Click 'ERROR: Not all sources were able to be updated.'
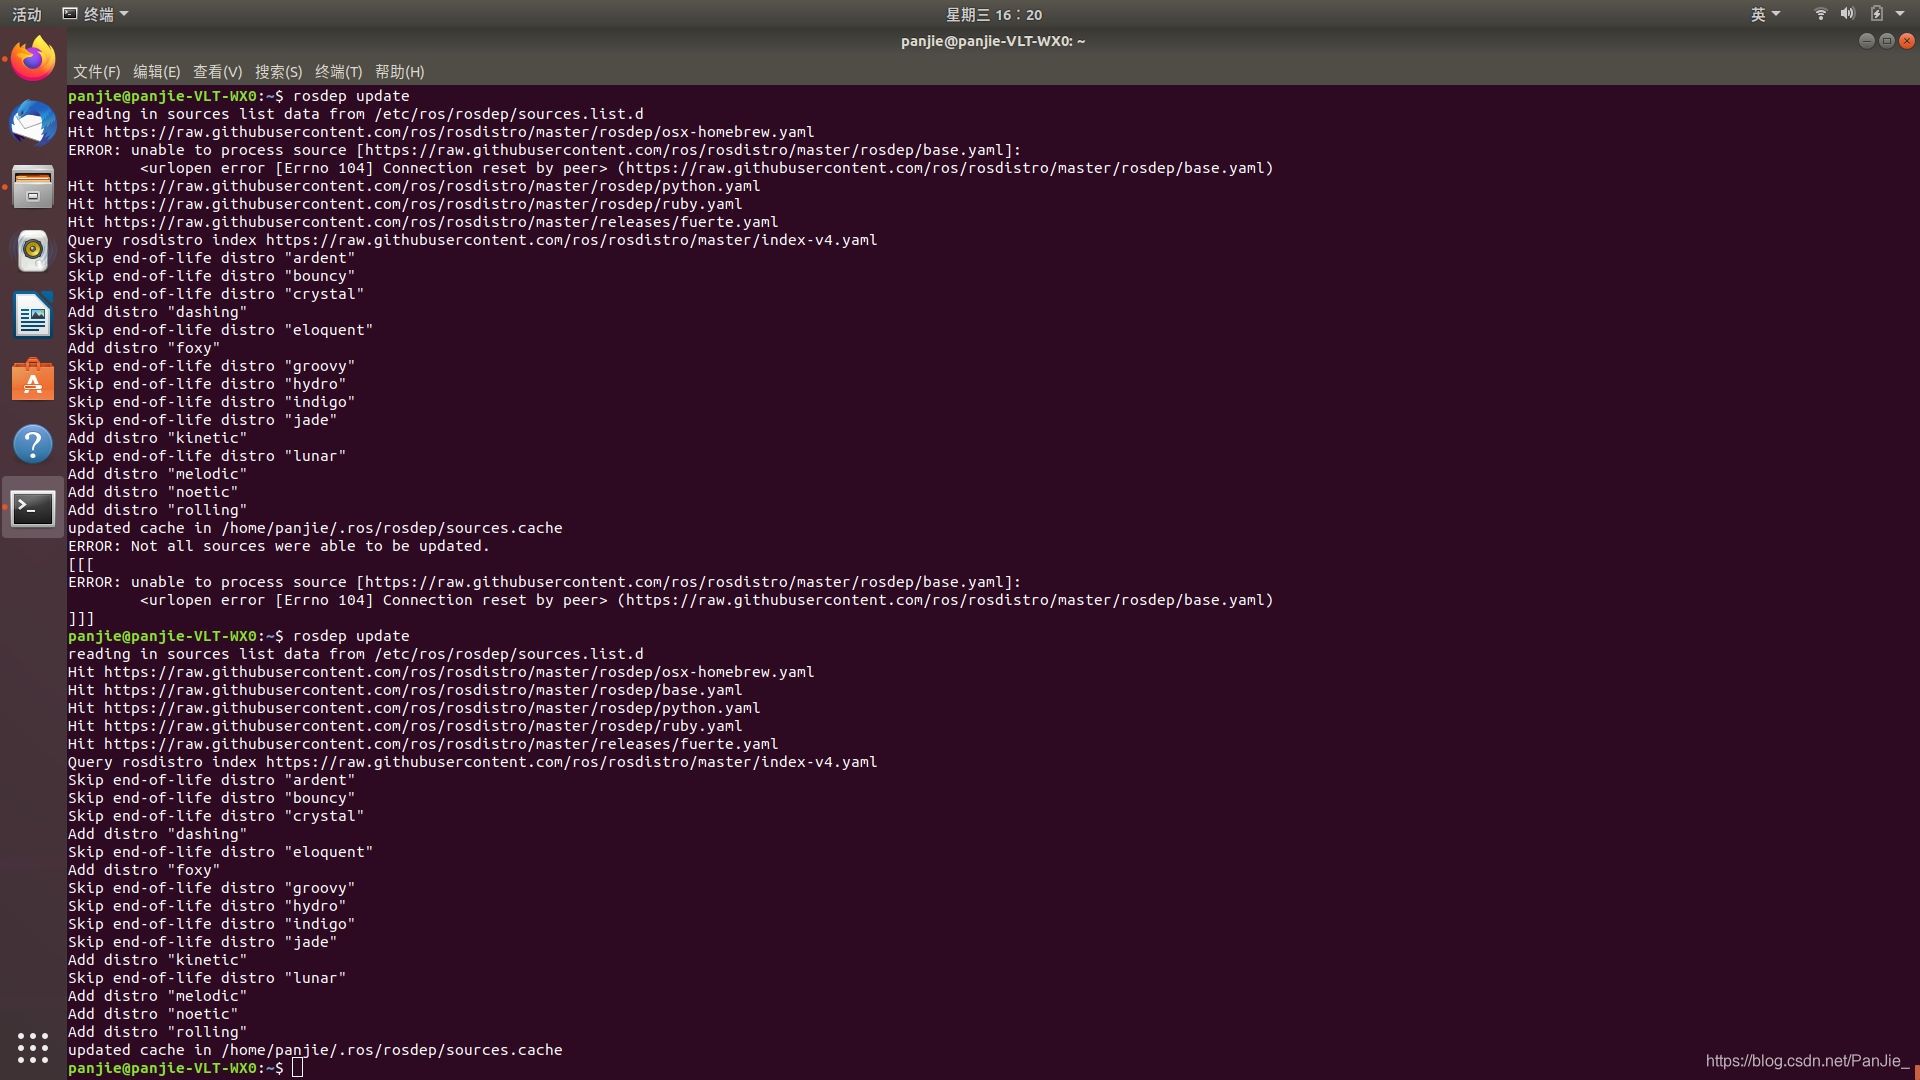The height and width of the screenshot is (1080, 1920). pos(279,546)
